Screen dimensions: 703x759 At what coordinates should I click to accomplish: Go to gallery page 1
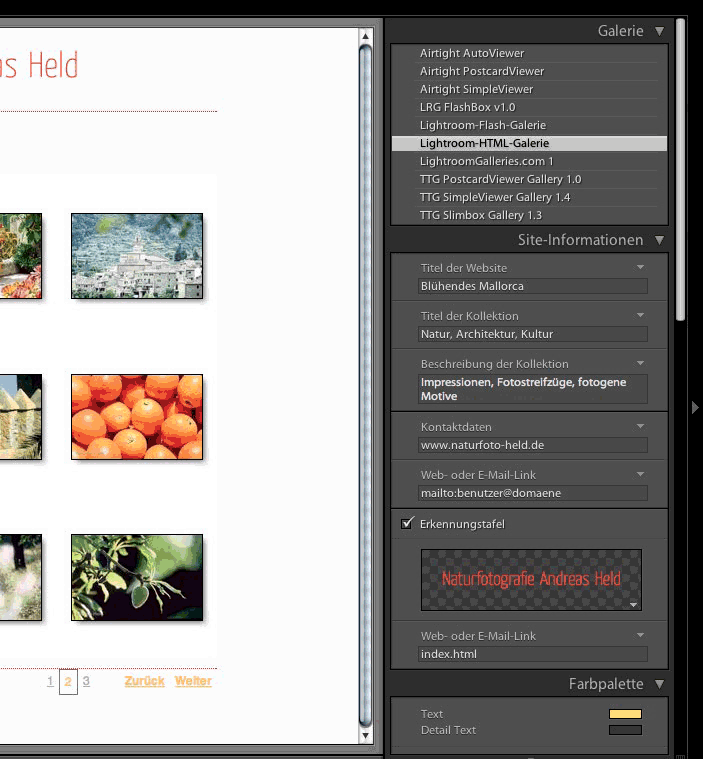point(50,681)
